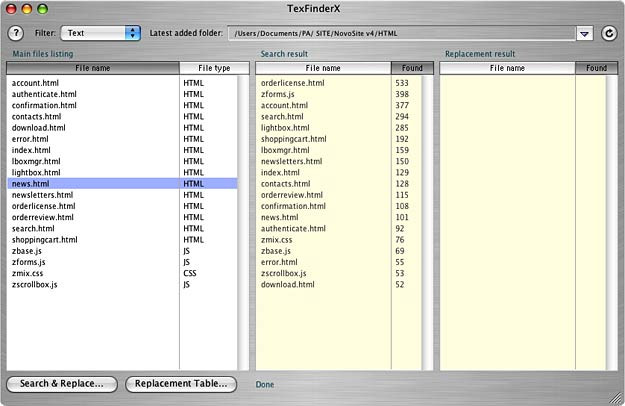Select download.html in main files listing
The width and height of the screenshot is (625, 406).
pyautogui.click(x=38, y=127)
